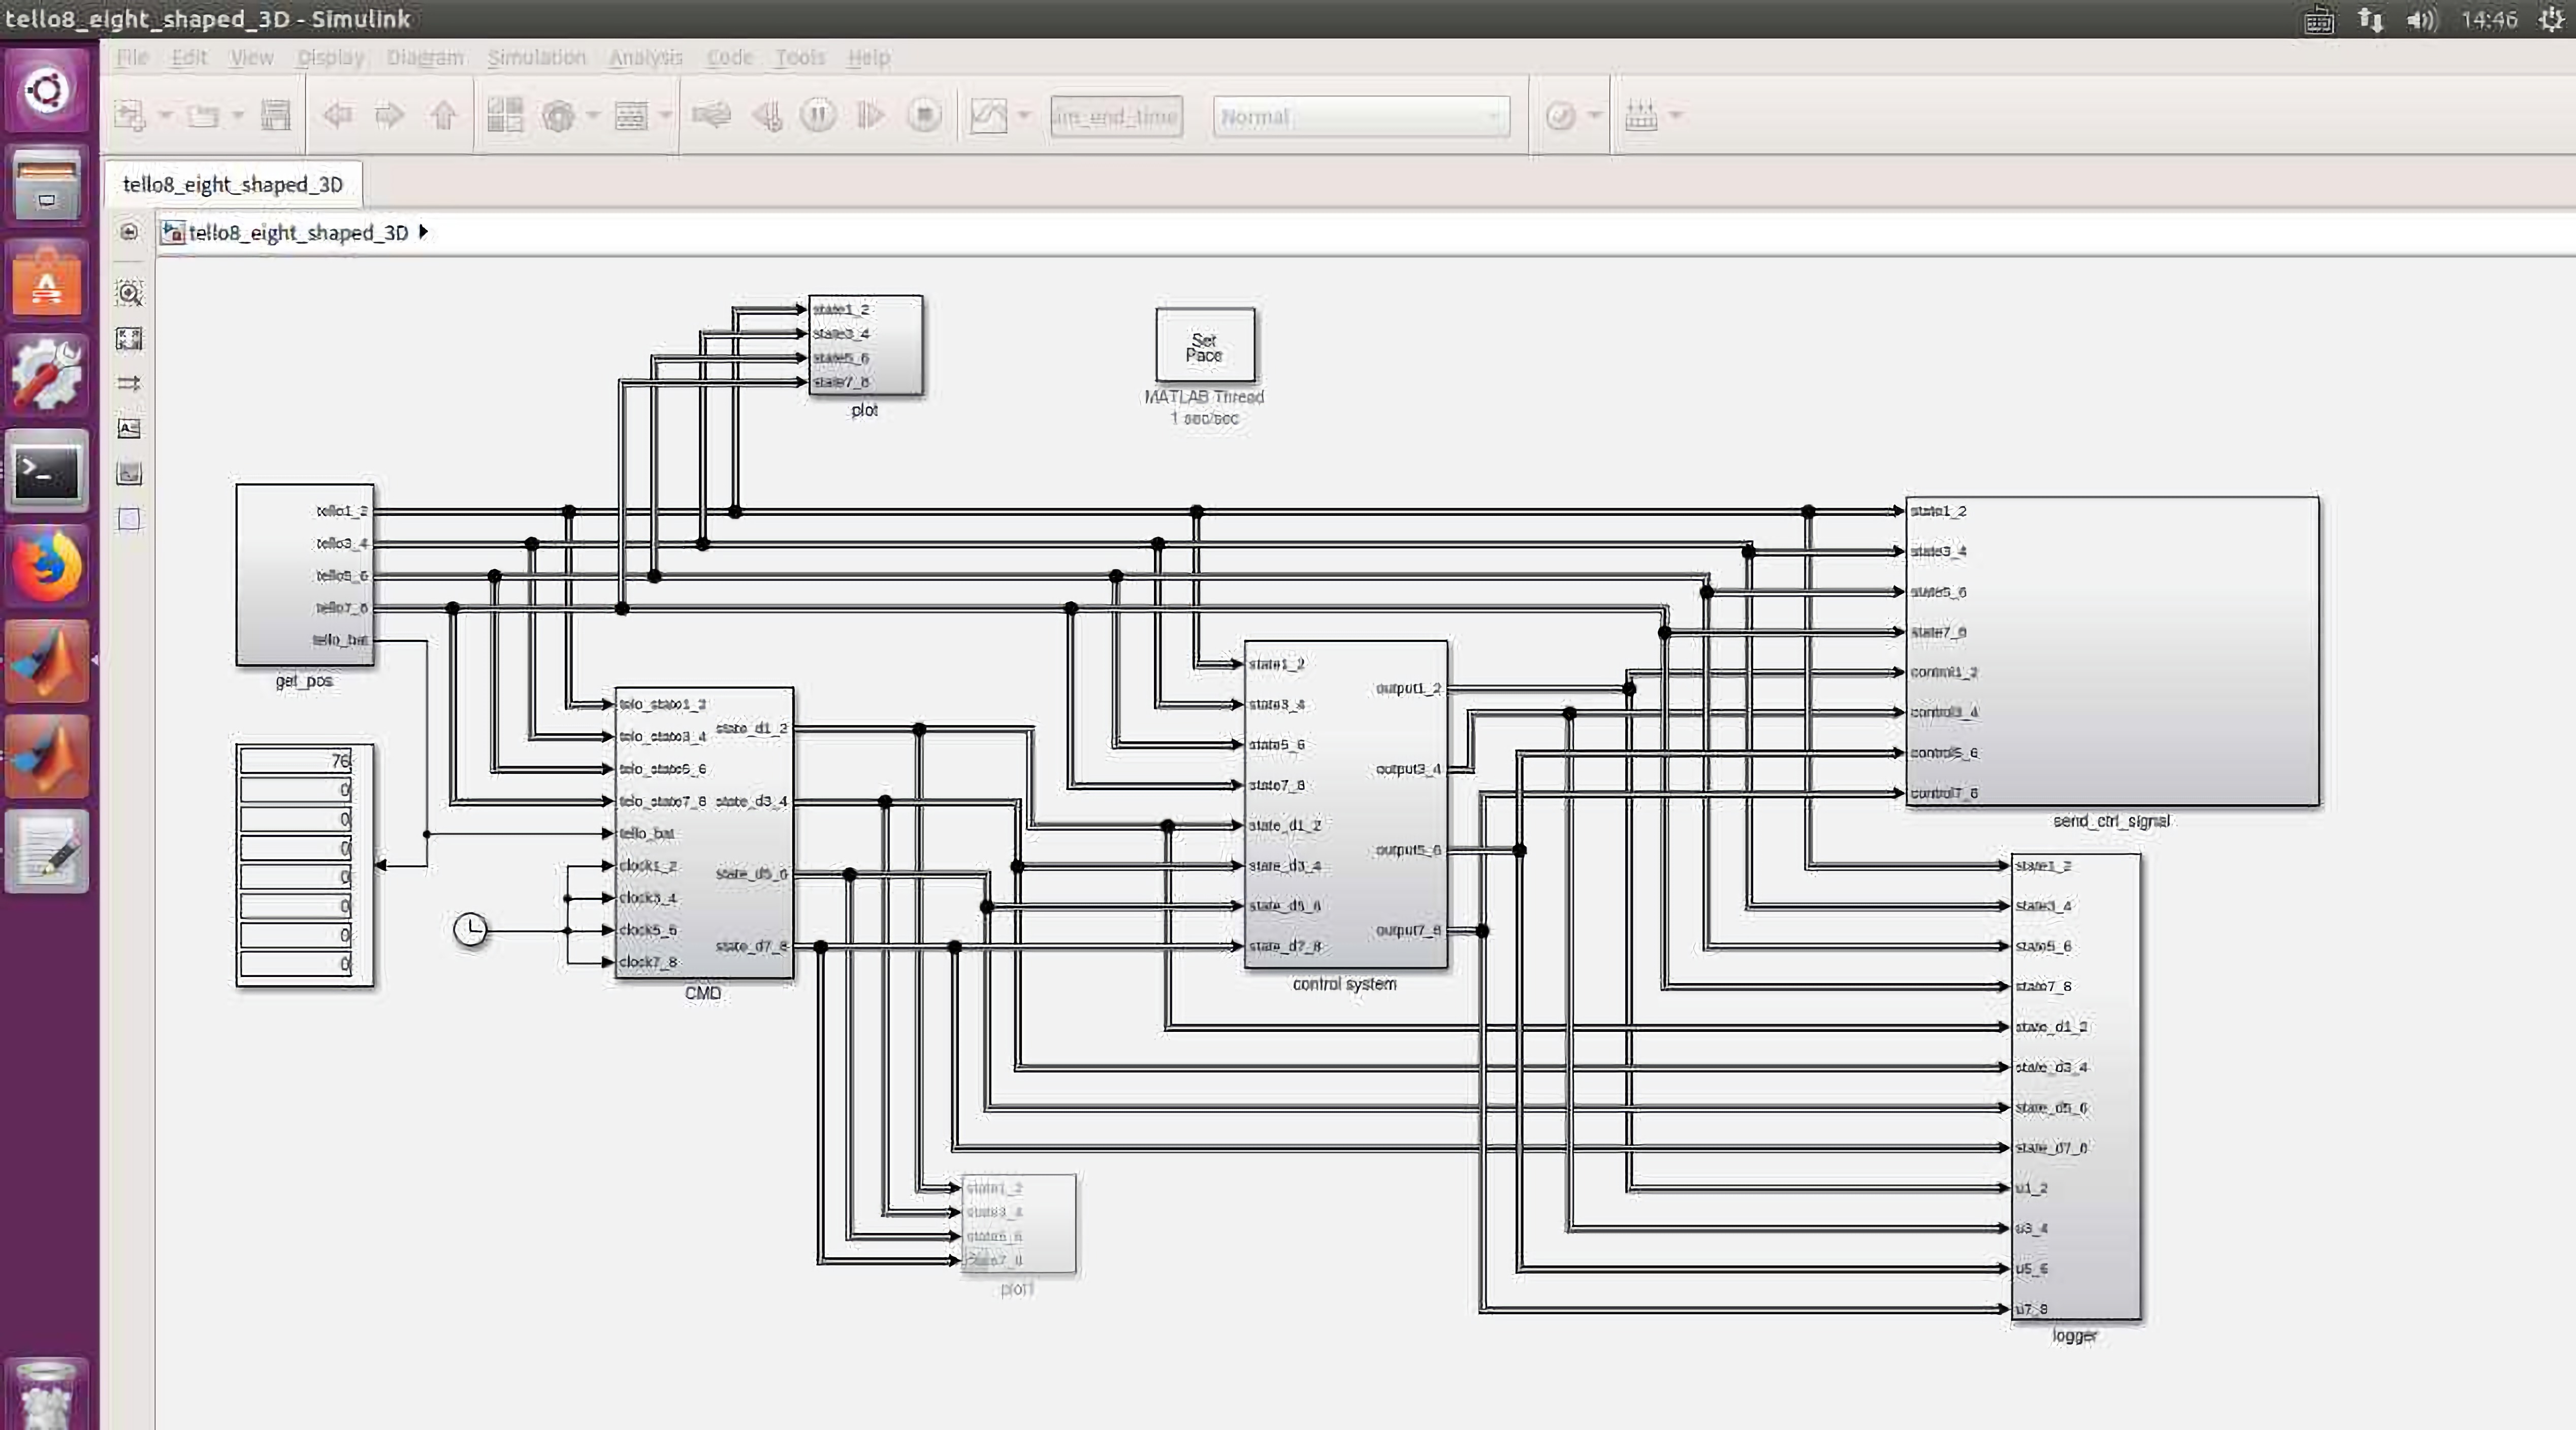
Task: Open the Library Browser toolbar icon
Action: coord(505,116)
